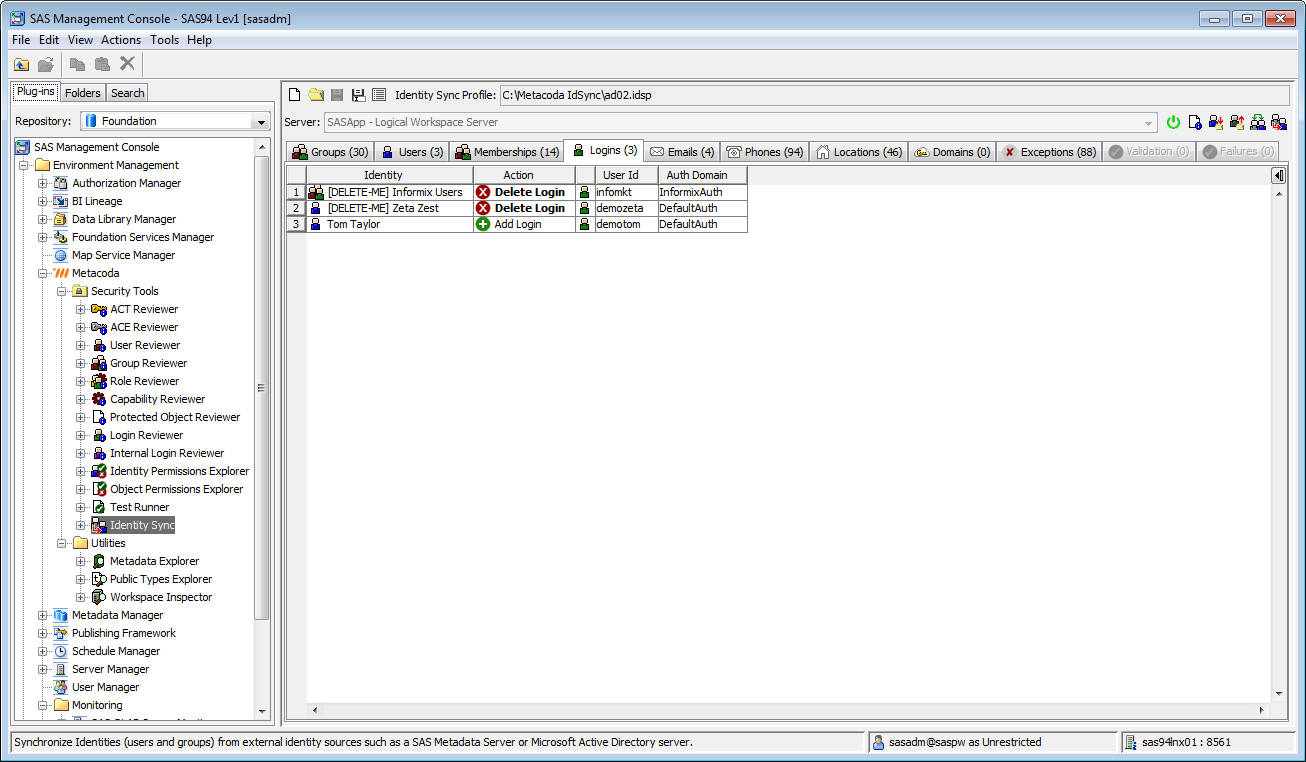Viewport: 1306px width, 762px height.
Task: Open the Server SASApp dropdown
Action: [1150, 122]
